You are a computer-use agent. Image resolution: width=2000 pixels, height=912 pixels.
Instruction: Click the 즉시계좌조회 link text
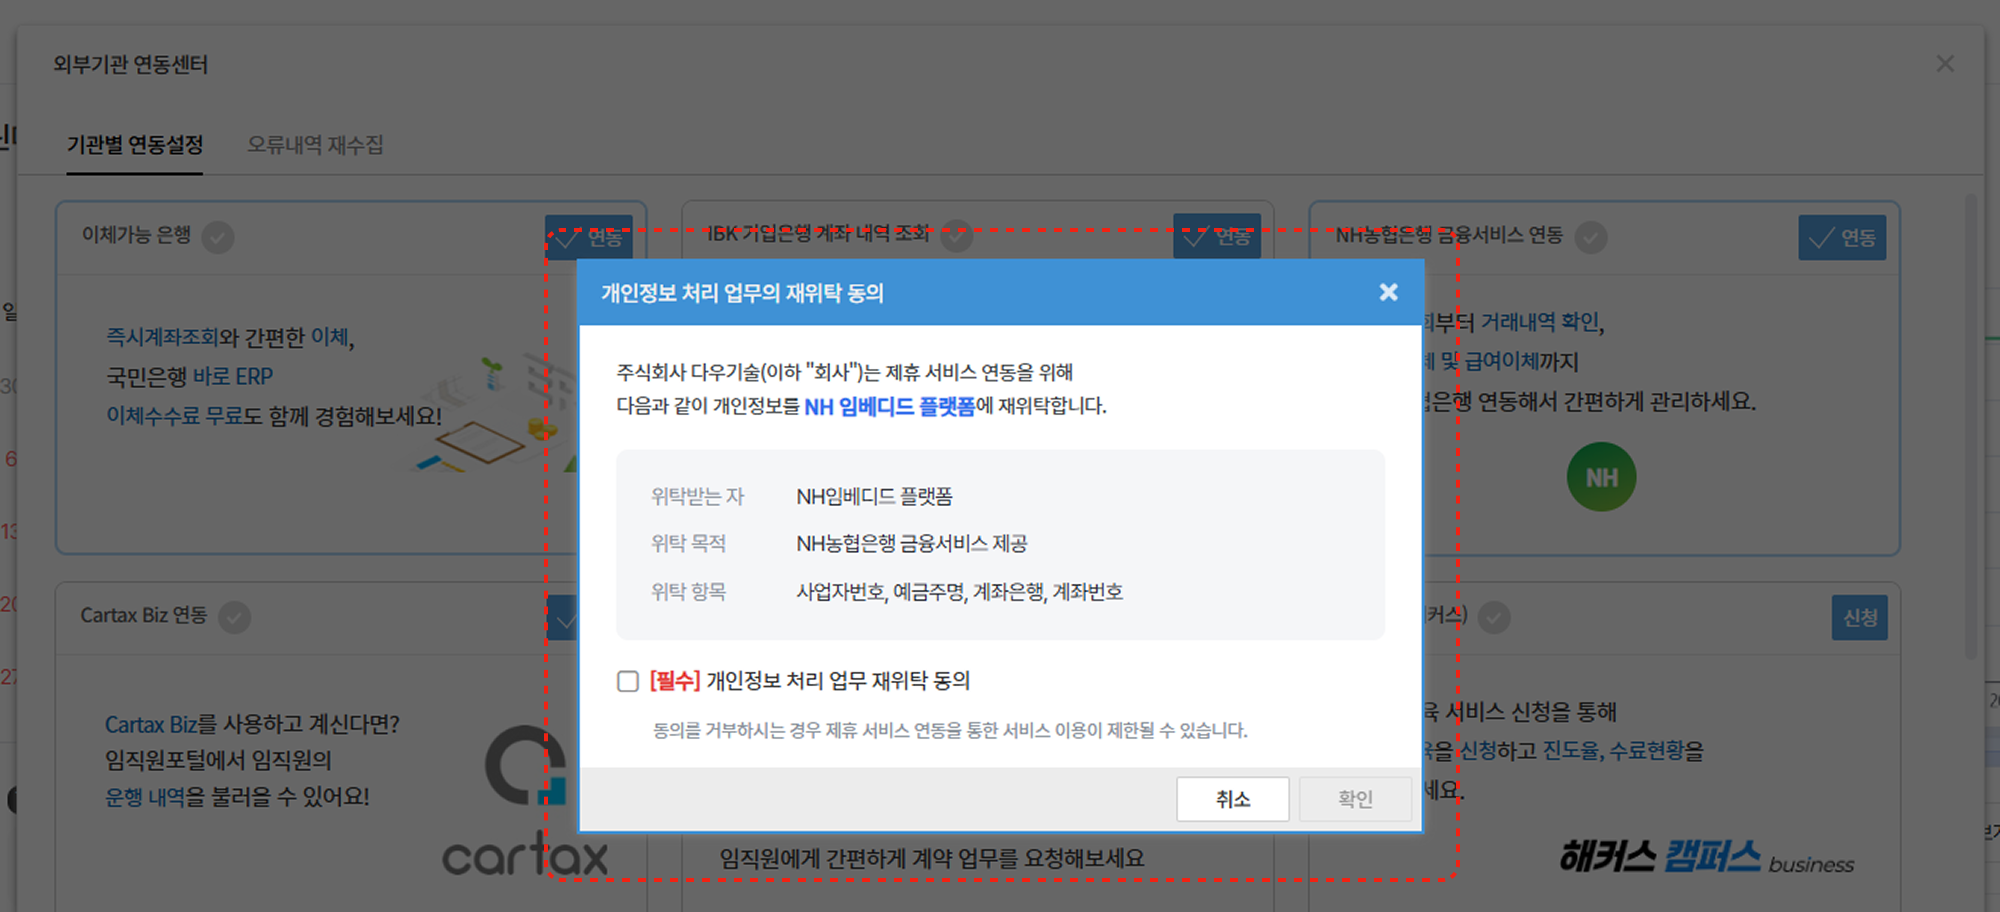pos(163,337)
